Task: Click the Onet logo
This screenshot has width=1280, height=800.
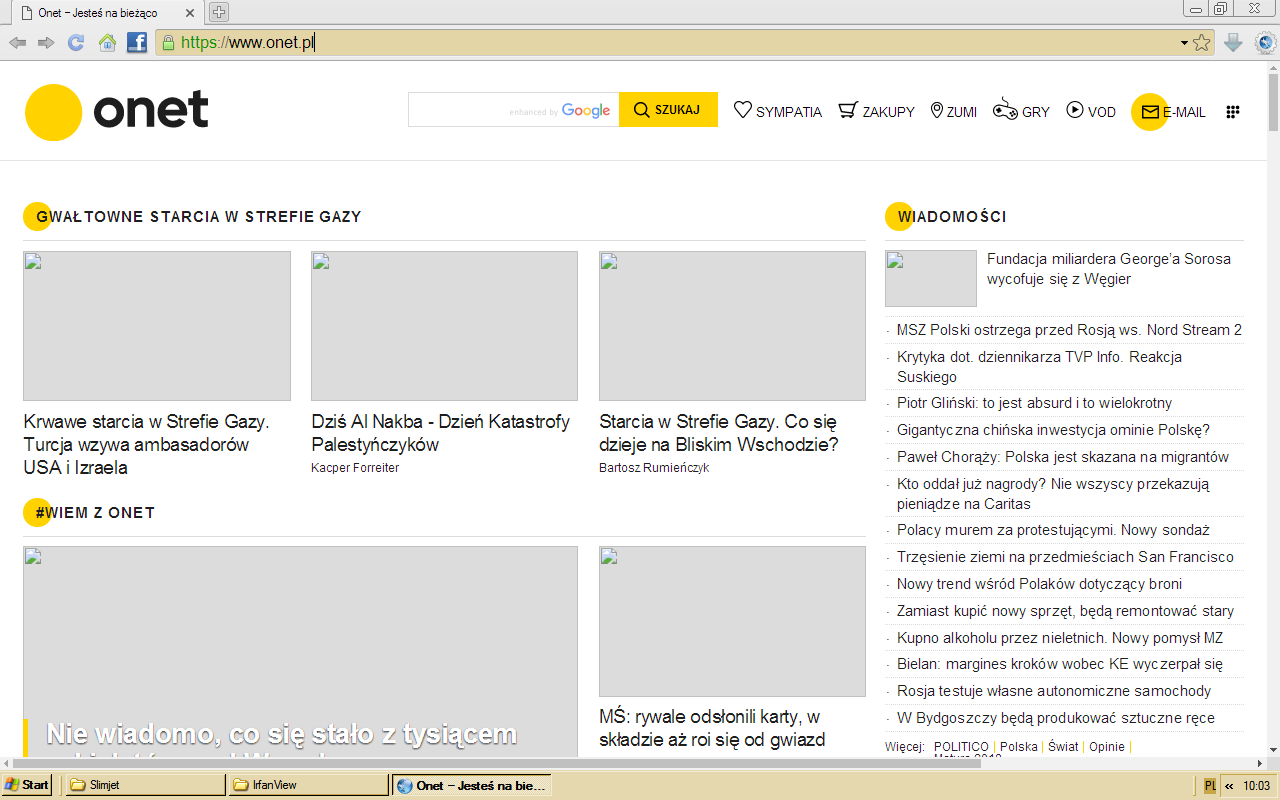Action: (x=117, y=112)
